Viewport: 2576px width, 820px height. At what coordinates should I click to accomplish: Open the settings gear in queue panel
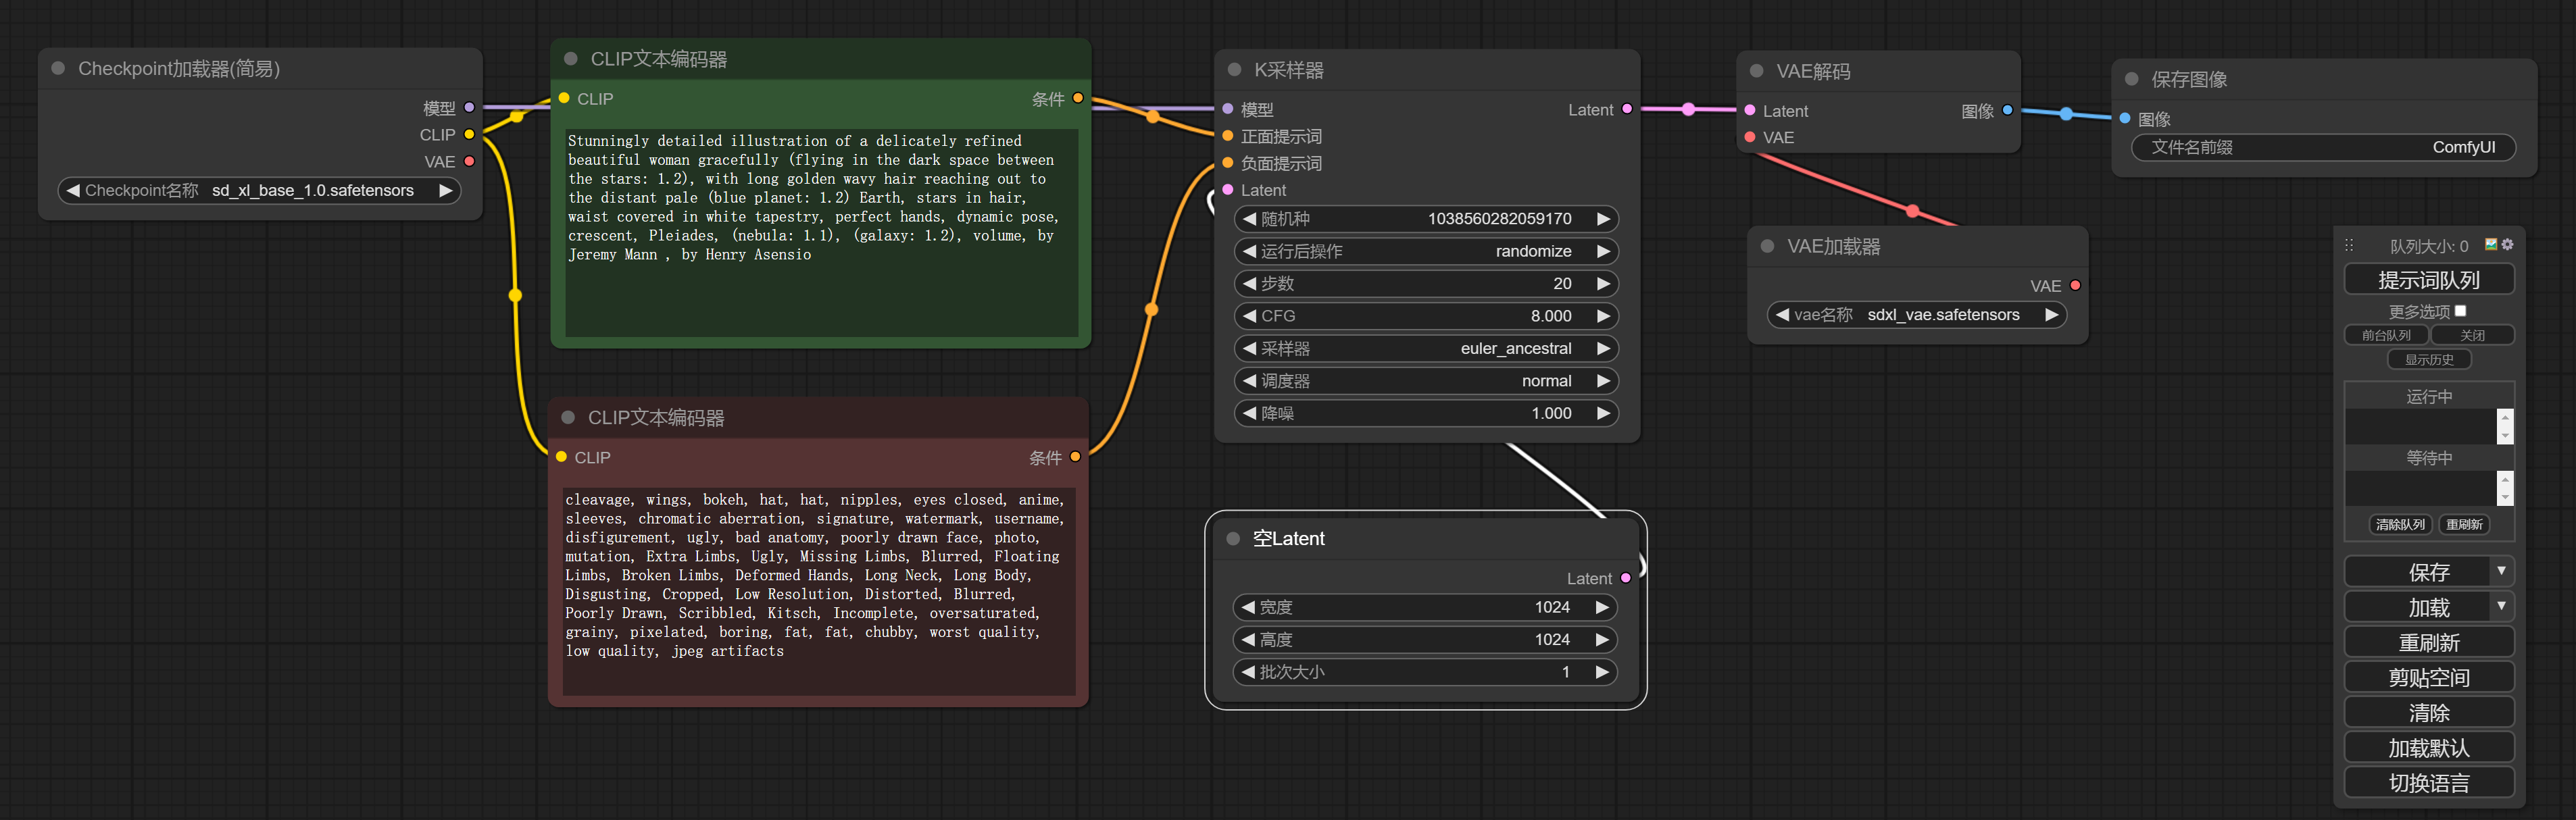click(2507, 245)
